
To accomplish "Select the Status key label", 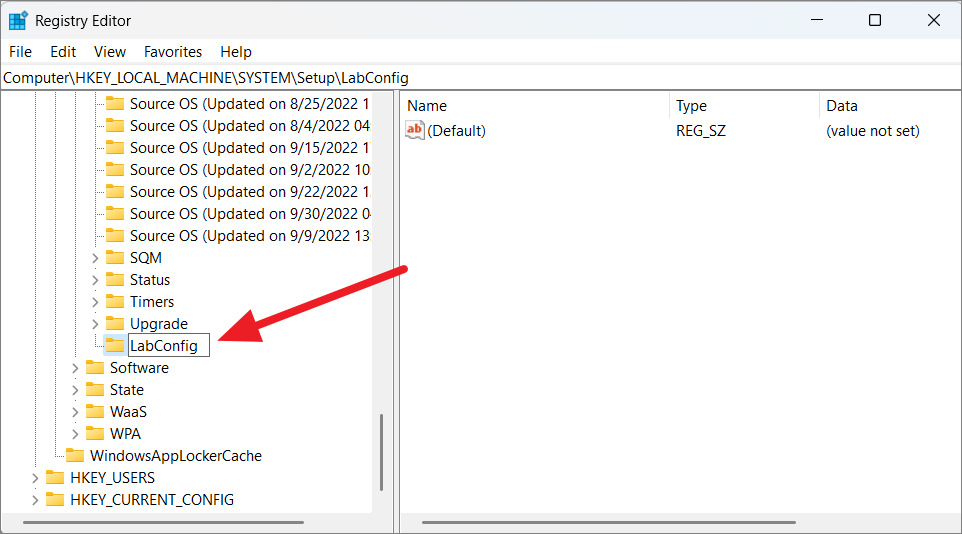I will pos(150,279).
